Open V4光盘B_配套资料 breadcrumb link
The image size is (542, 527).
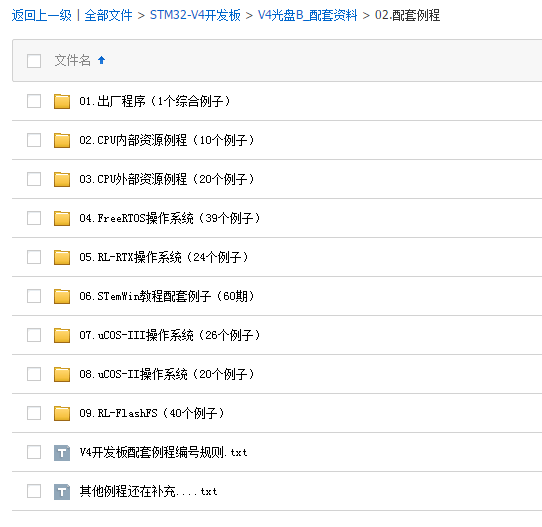(x=307, y=15)
